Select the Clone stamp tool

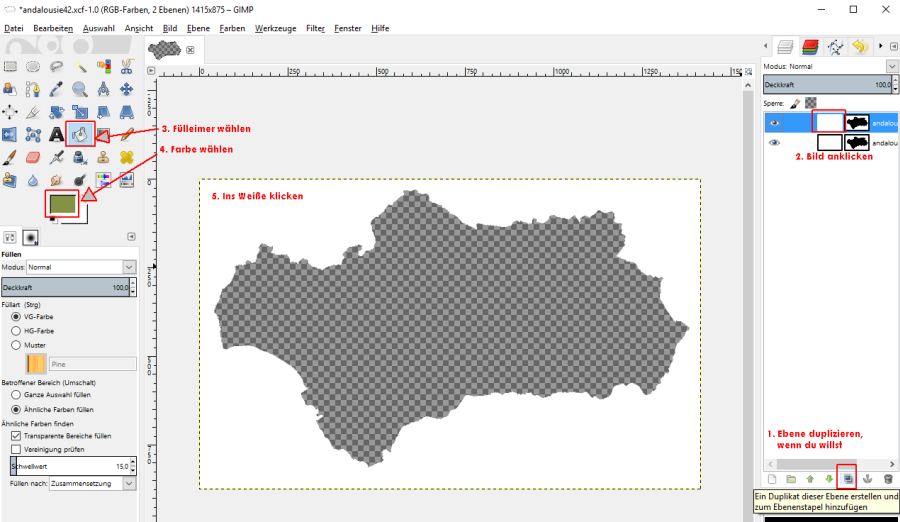[x=103, y=157]
